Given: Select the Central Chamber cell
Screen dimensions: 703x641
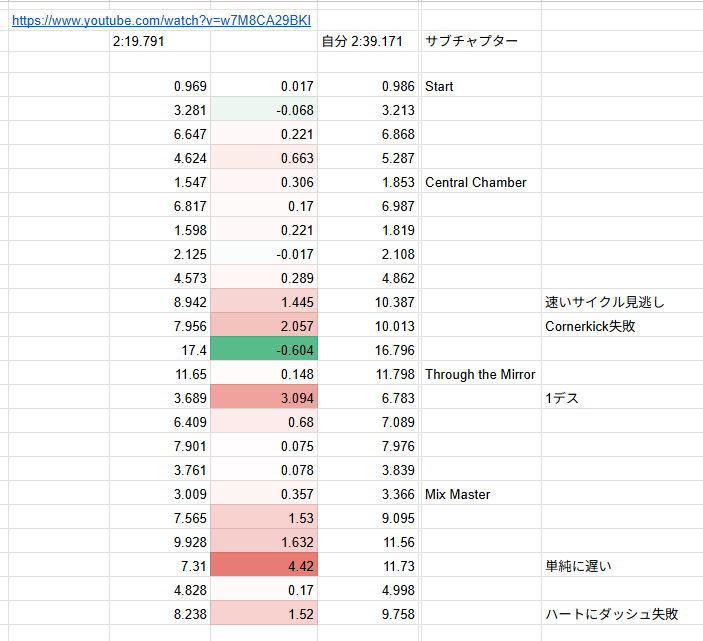Looking at the screenshot, I should coord(481,182).
